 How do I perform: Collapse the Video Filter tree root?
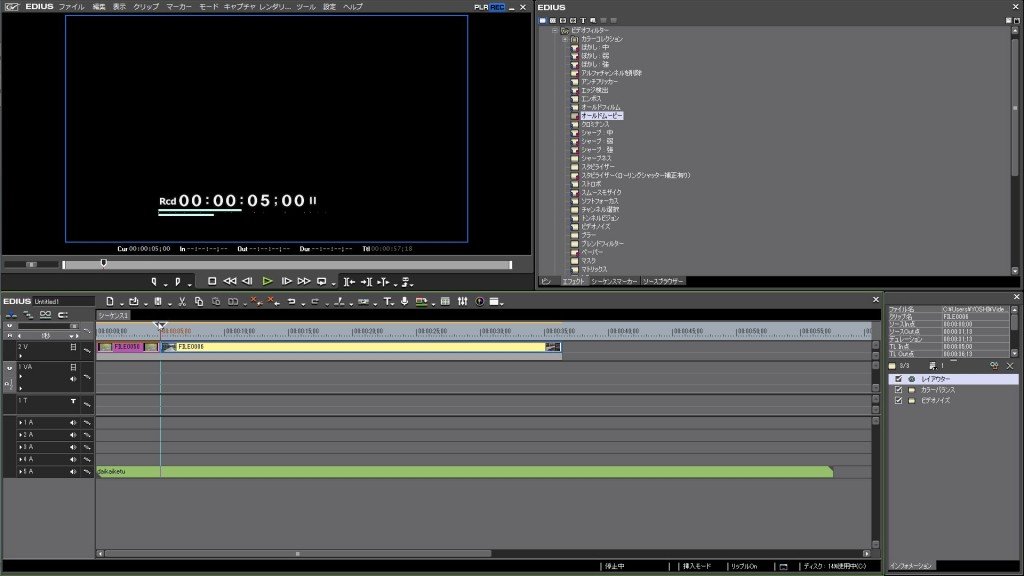coord(555,31)
